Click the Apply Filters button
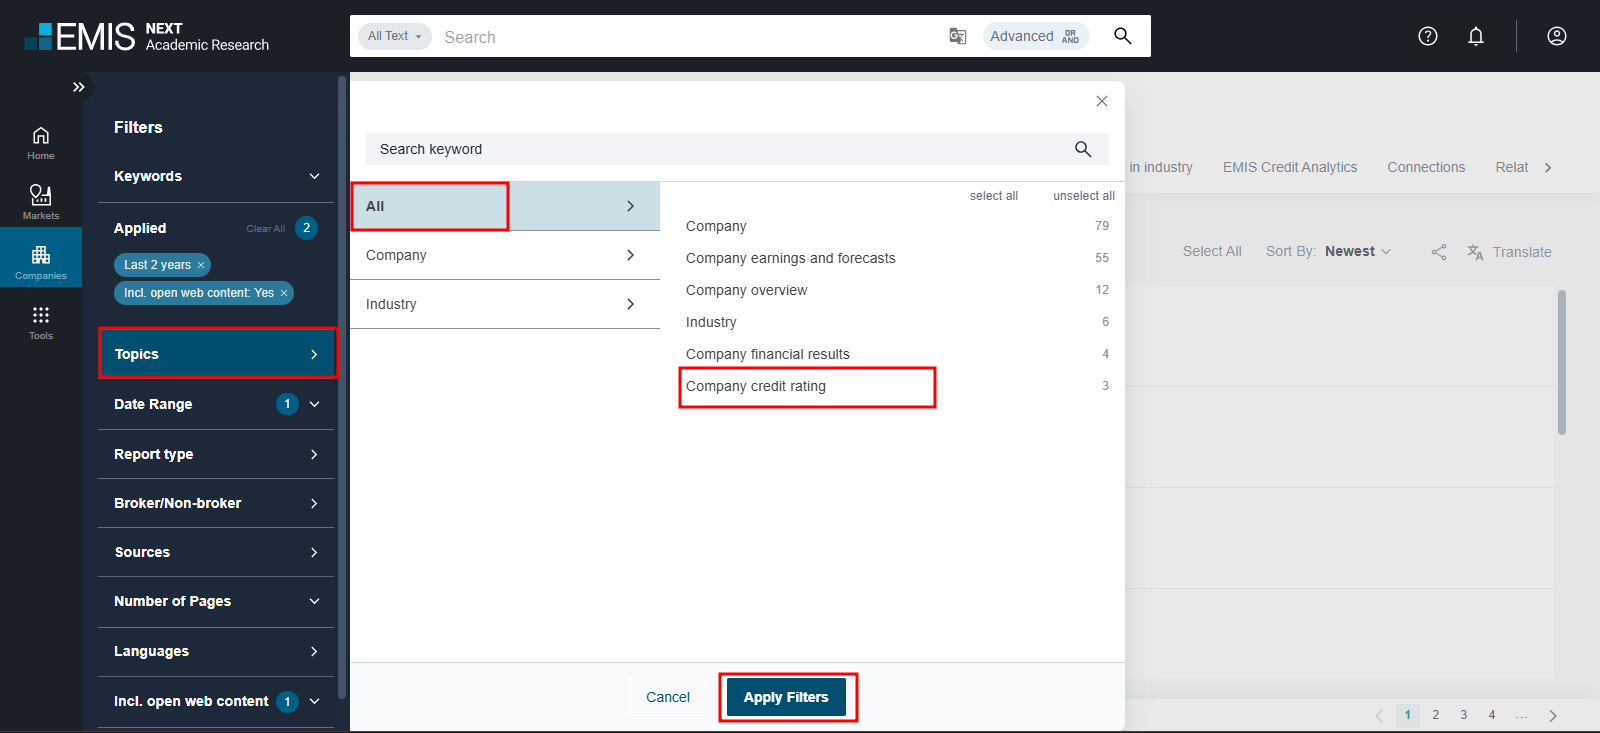 (x=786, y=697)
